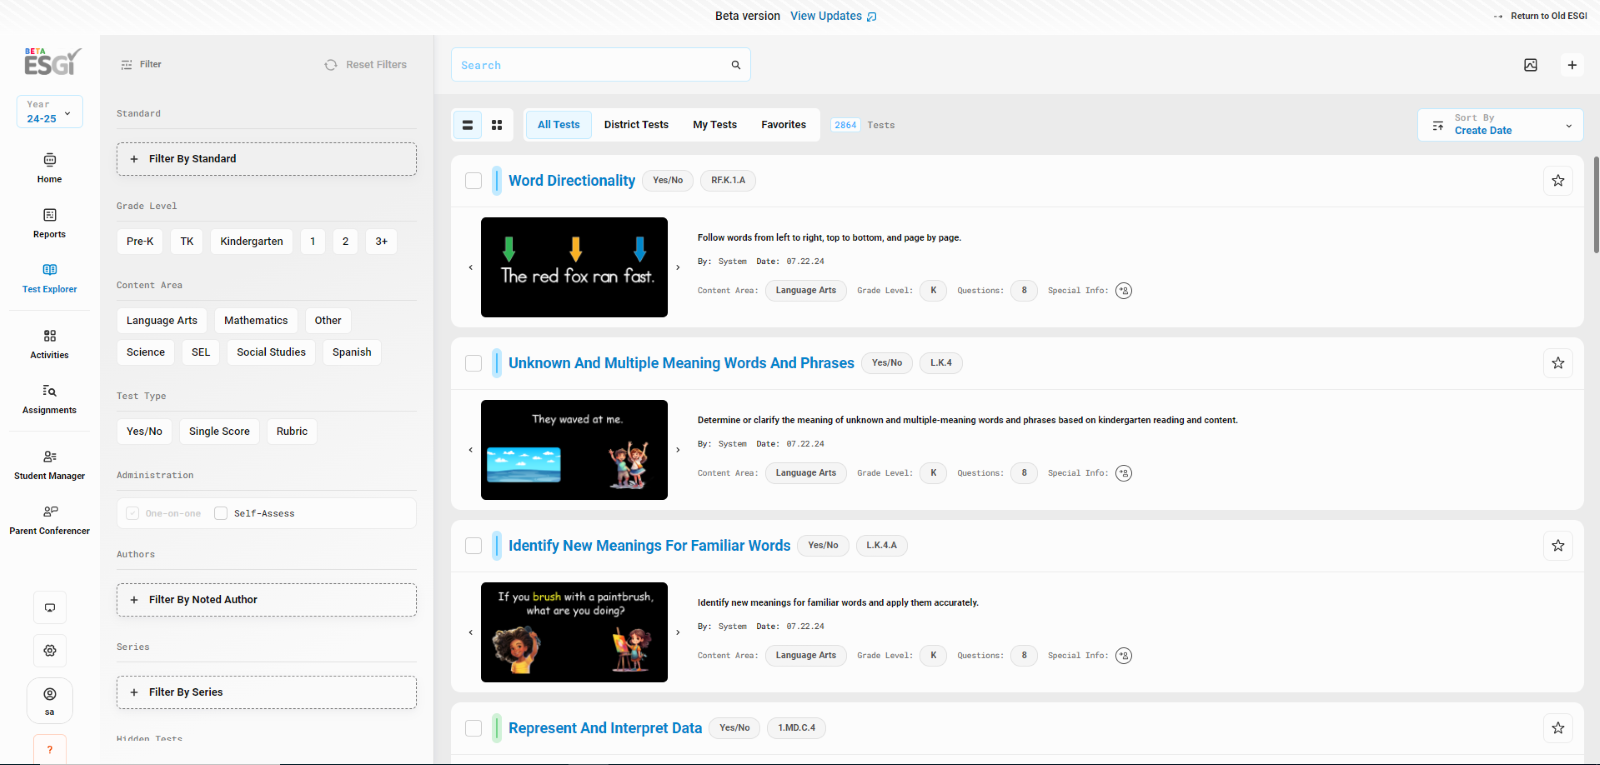
Task: Select Unknown And Multiple Meaning Words checkbox
Action: (474, 363)
